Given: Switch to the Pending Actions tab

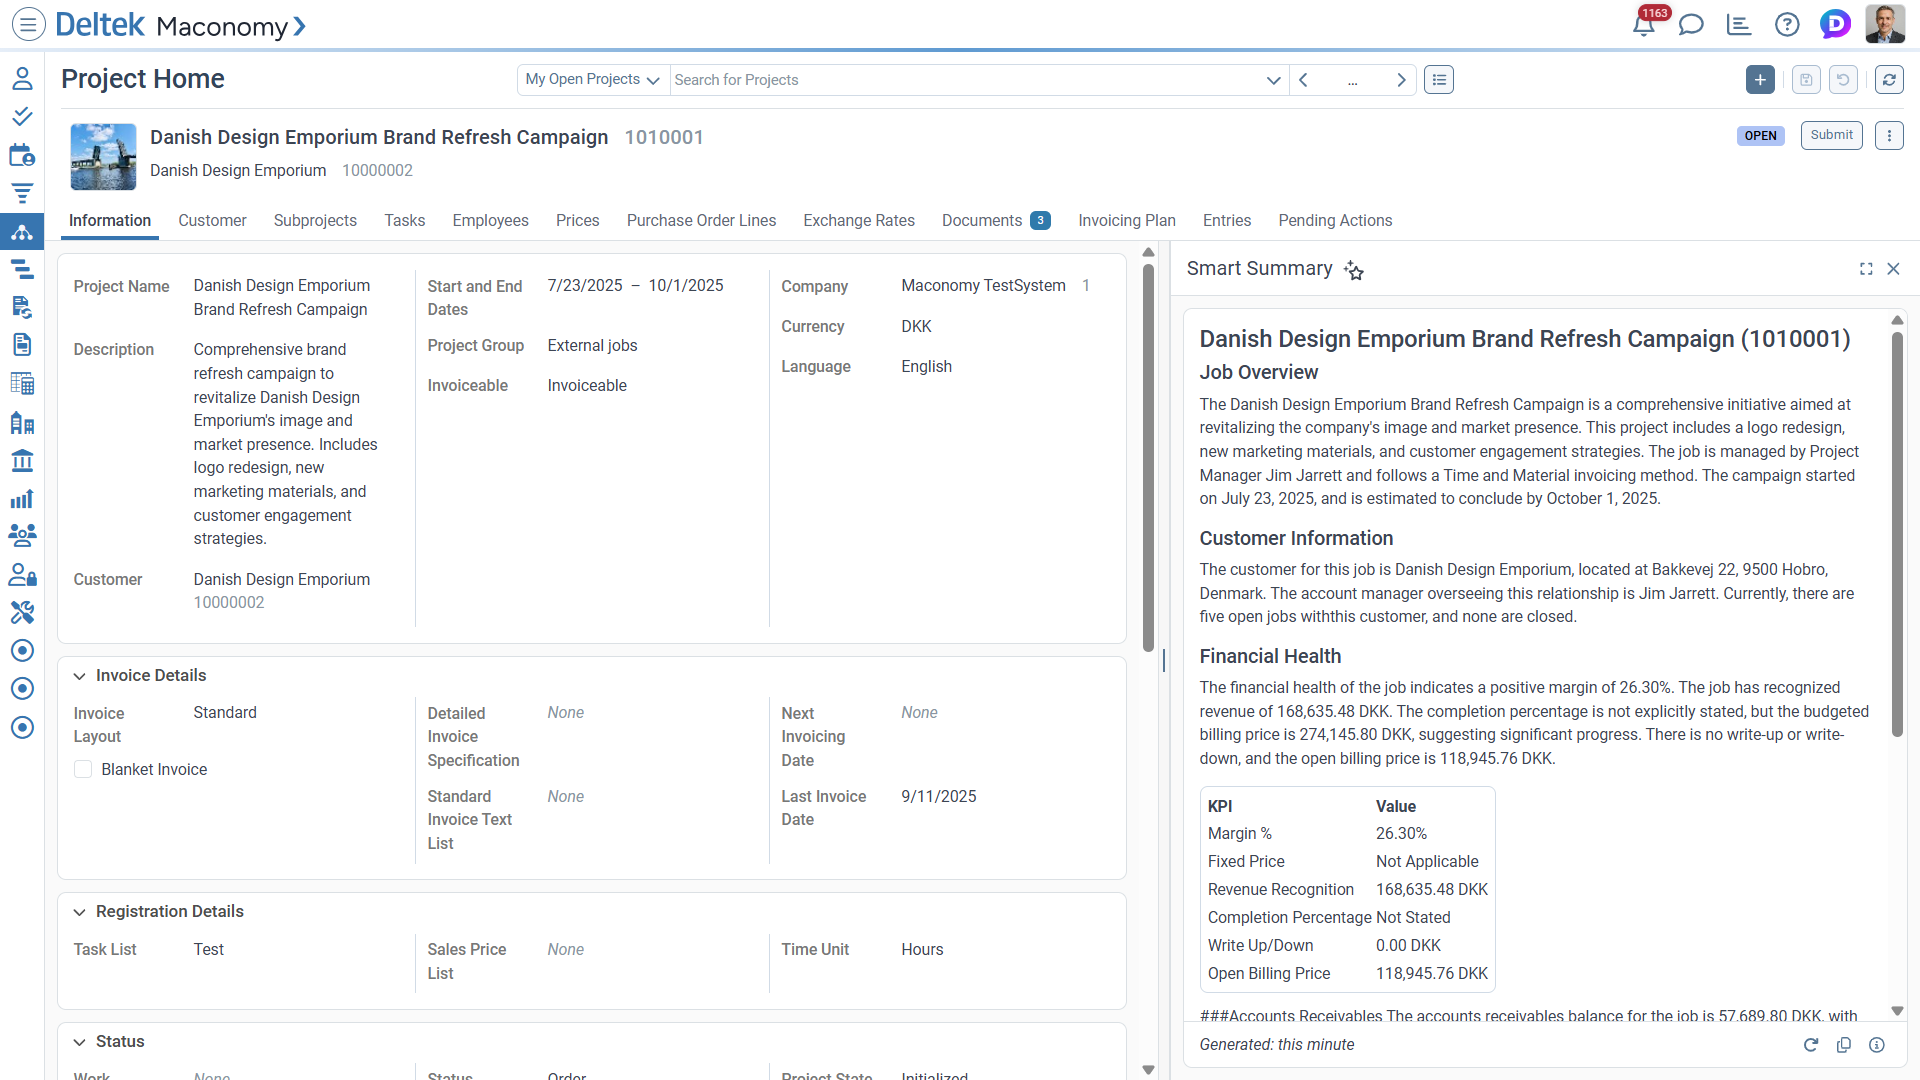Looking at the screenshot, I should pos(1335,221).
